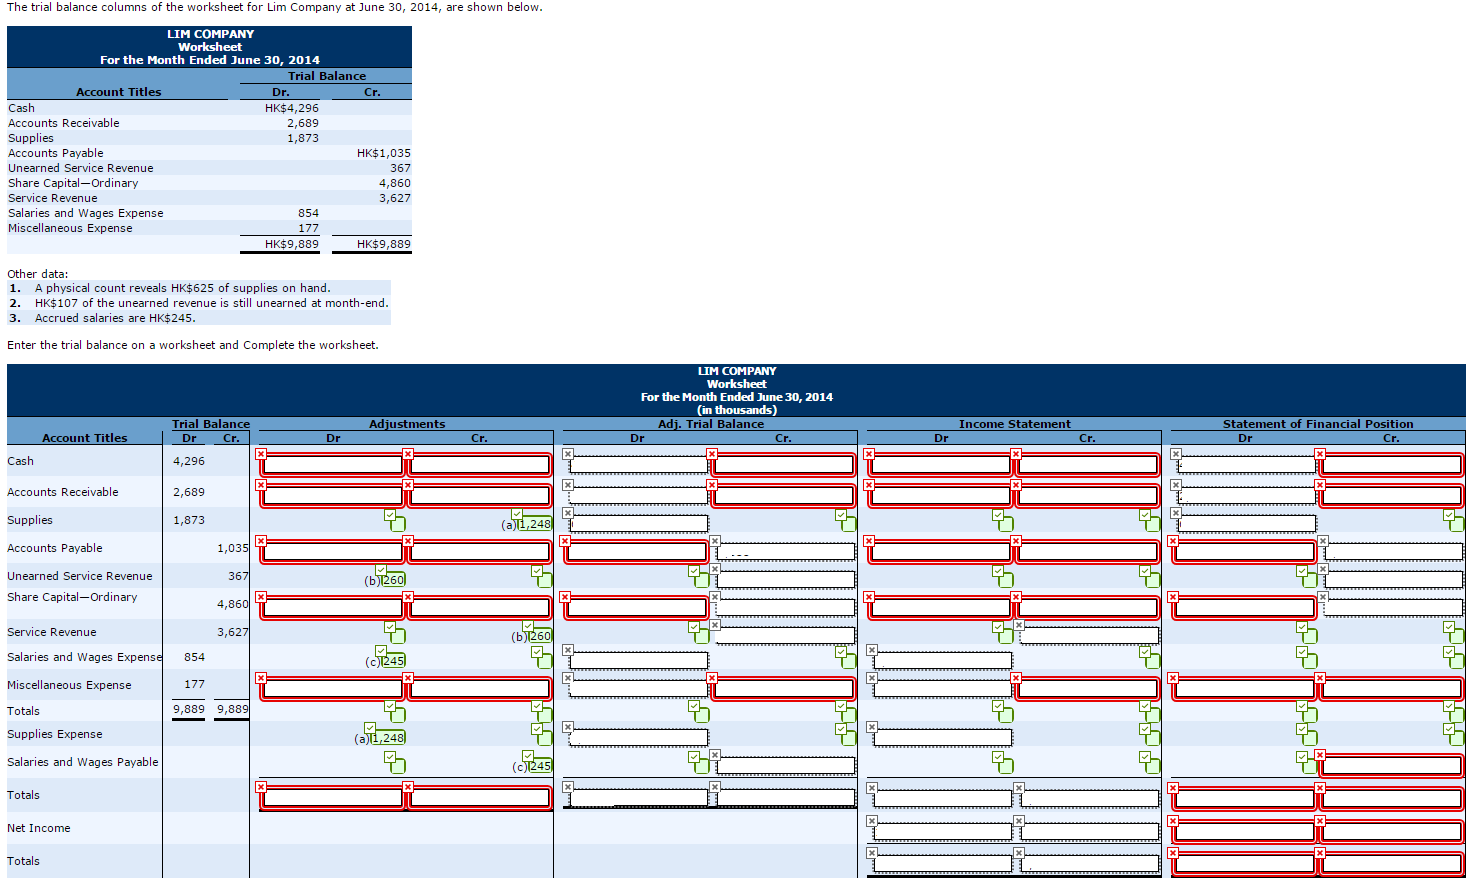Click 'Statement of Financial Position' column header
1475x880 pixels.
[x=1318, y=424]
